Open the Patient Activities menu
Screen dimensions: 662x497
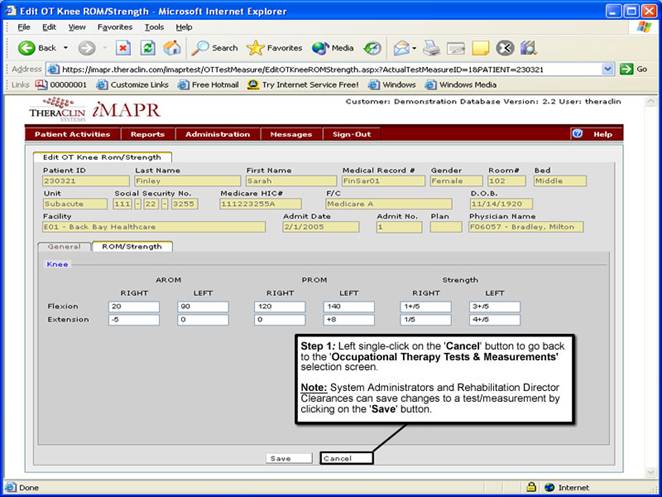pyautogui.click(x=72, y=134)
